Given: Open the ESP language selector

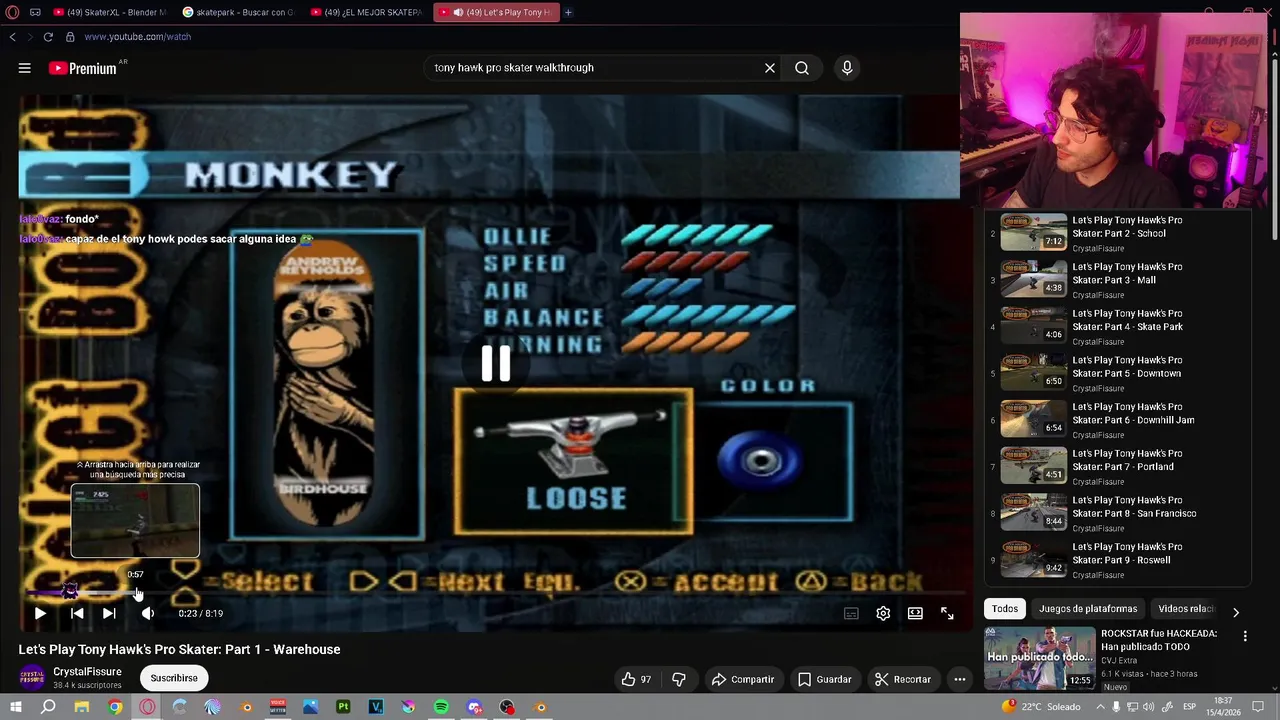Looking at the screenshot, I should (x=1190, y=707).
